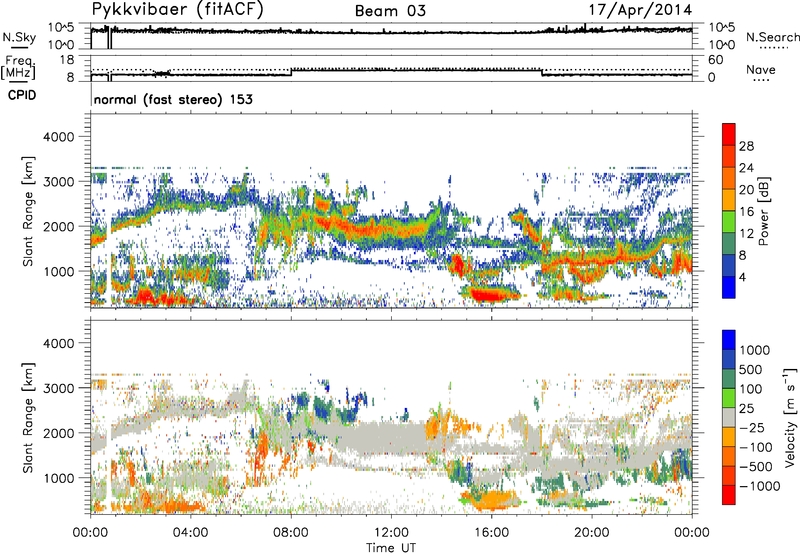
Task: Click the 'Beam 03' label
Action: click(390, 11)
